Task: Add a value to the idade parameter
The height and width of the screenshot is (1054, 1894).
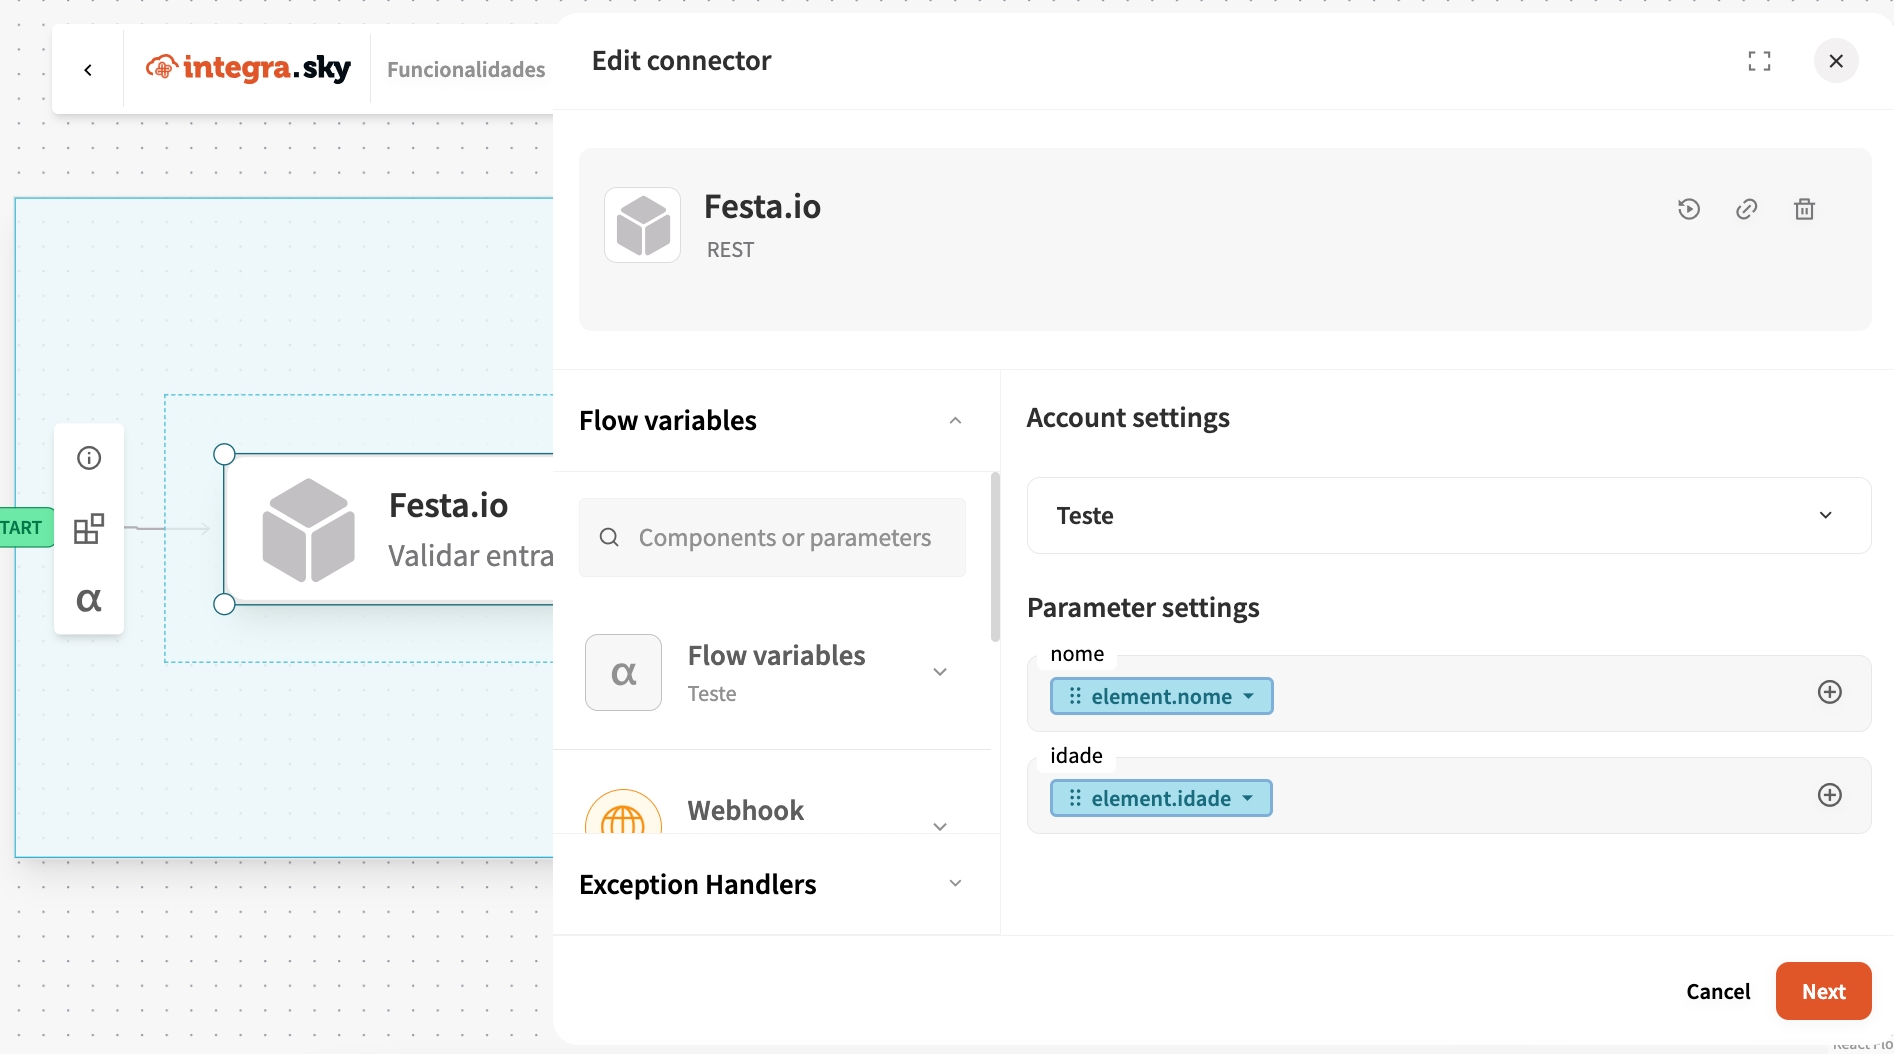Action: pos(1829,795)
